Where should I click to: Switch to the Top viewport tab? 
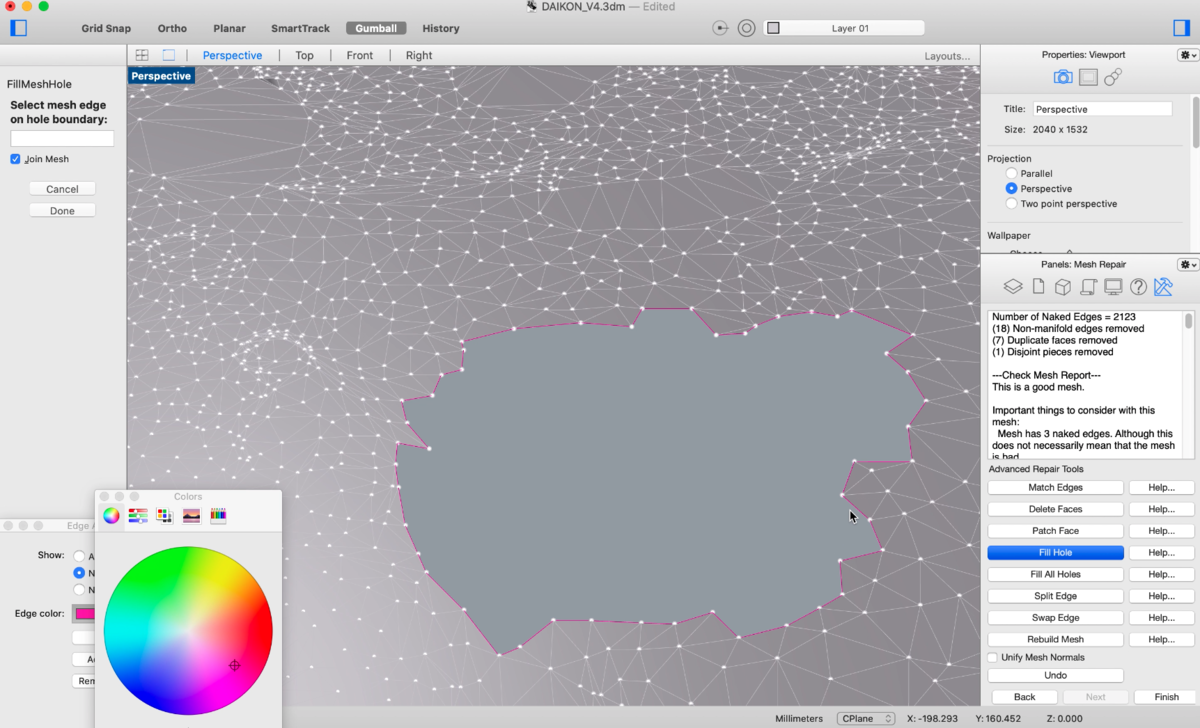tap(304, 56)
